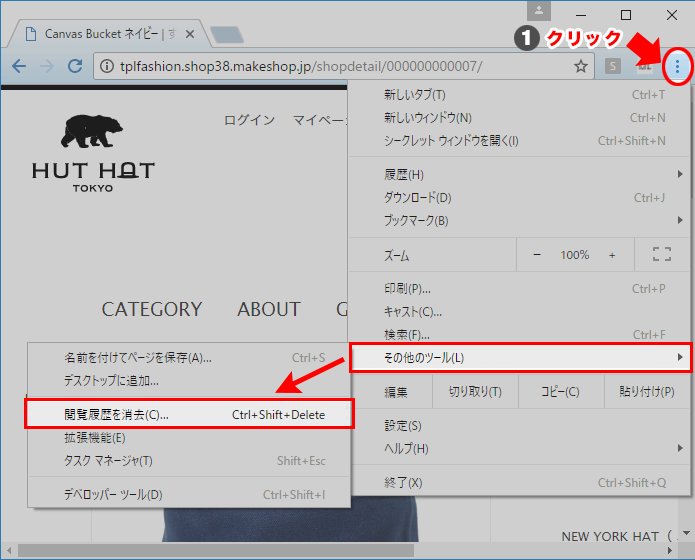Open シークレット ウィンドウを開く(I)
Image resolution: width=695 pixels, height=560 pixels.
[519, 141]
